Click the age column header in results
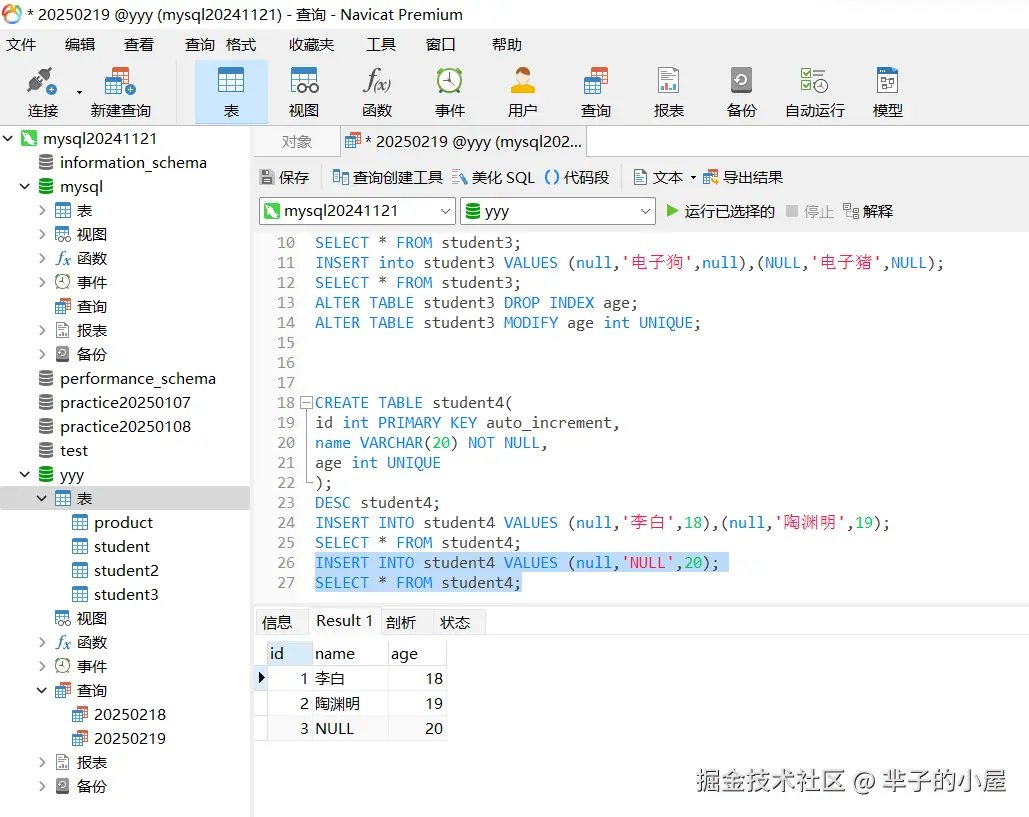The width and height of the screenshot is (1029, 817). [x=417, y=654]
